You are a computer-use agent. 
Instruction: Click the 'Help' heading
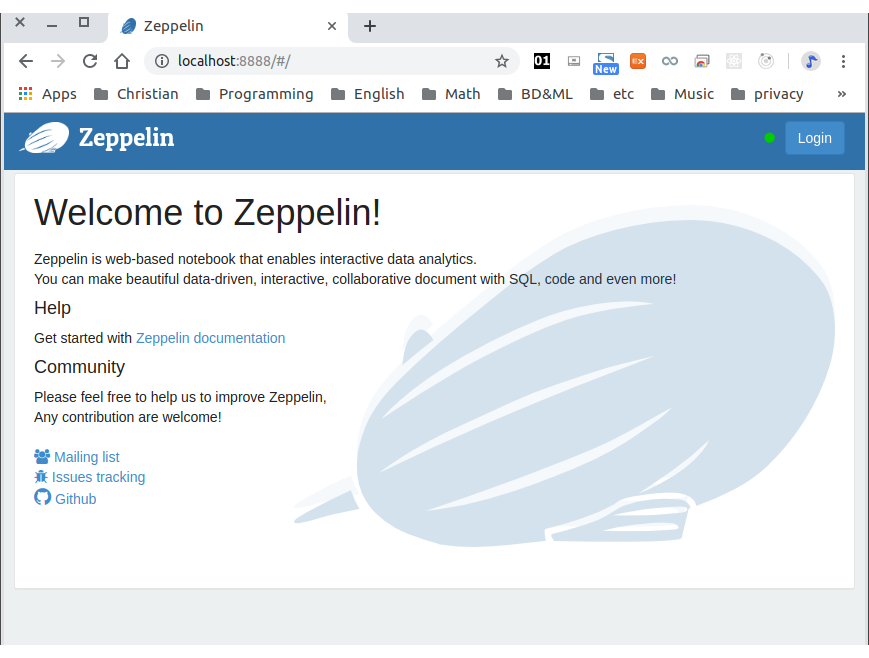[x=52, y=308]
